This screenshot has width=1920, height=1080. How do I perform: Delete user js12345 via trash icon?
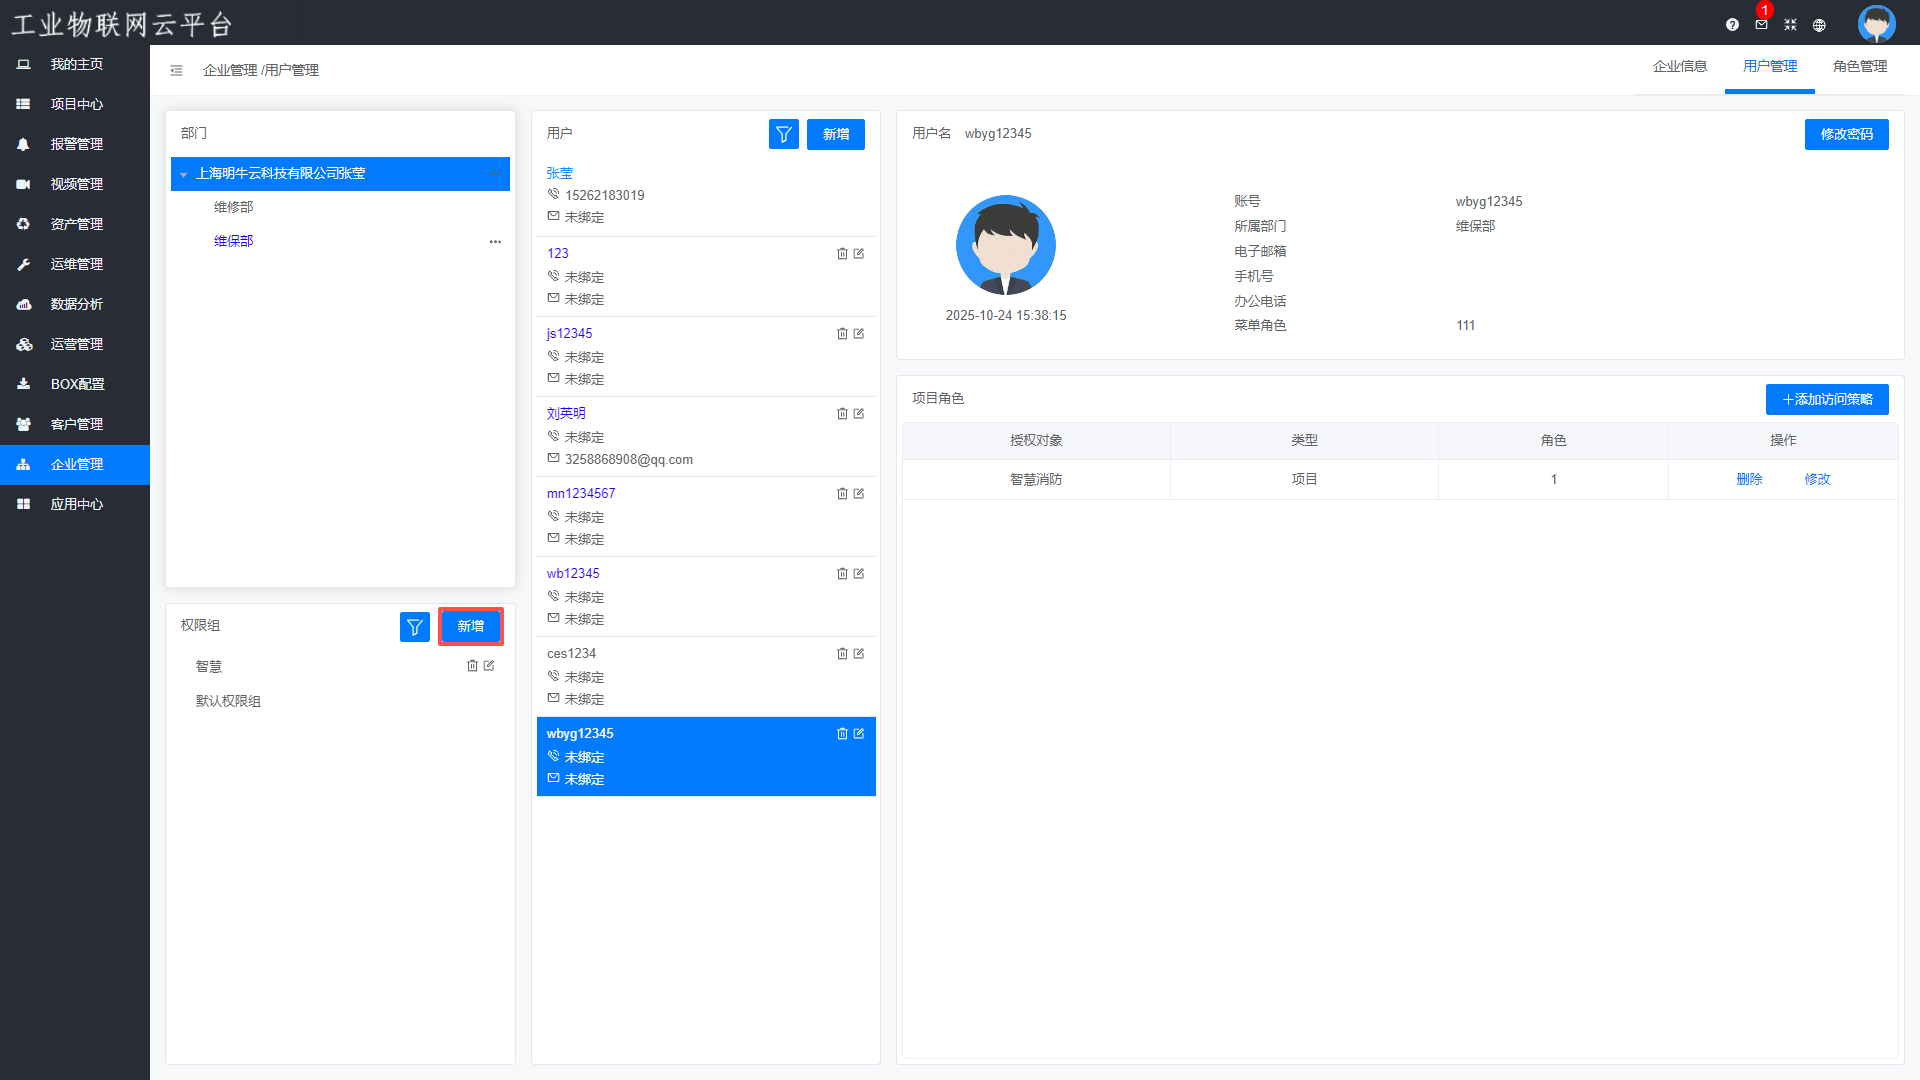(x=842, y=334)
